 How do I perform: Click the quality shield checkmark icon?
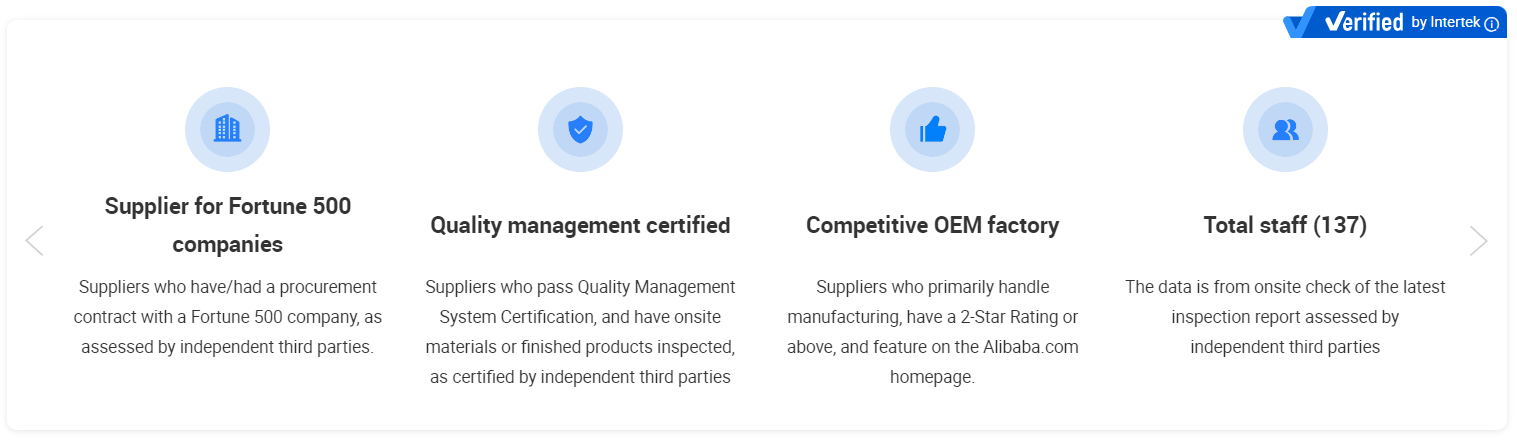pos(580,129)
